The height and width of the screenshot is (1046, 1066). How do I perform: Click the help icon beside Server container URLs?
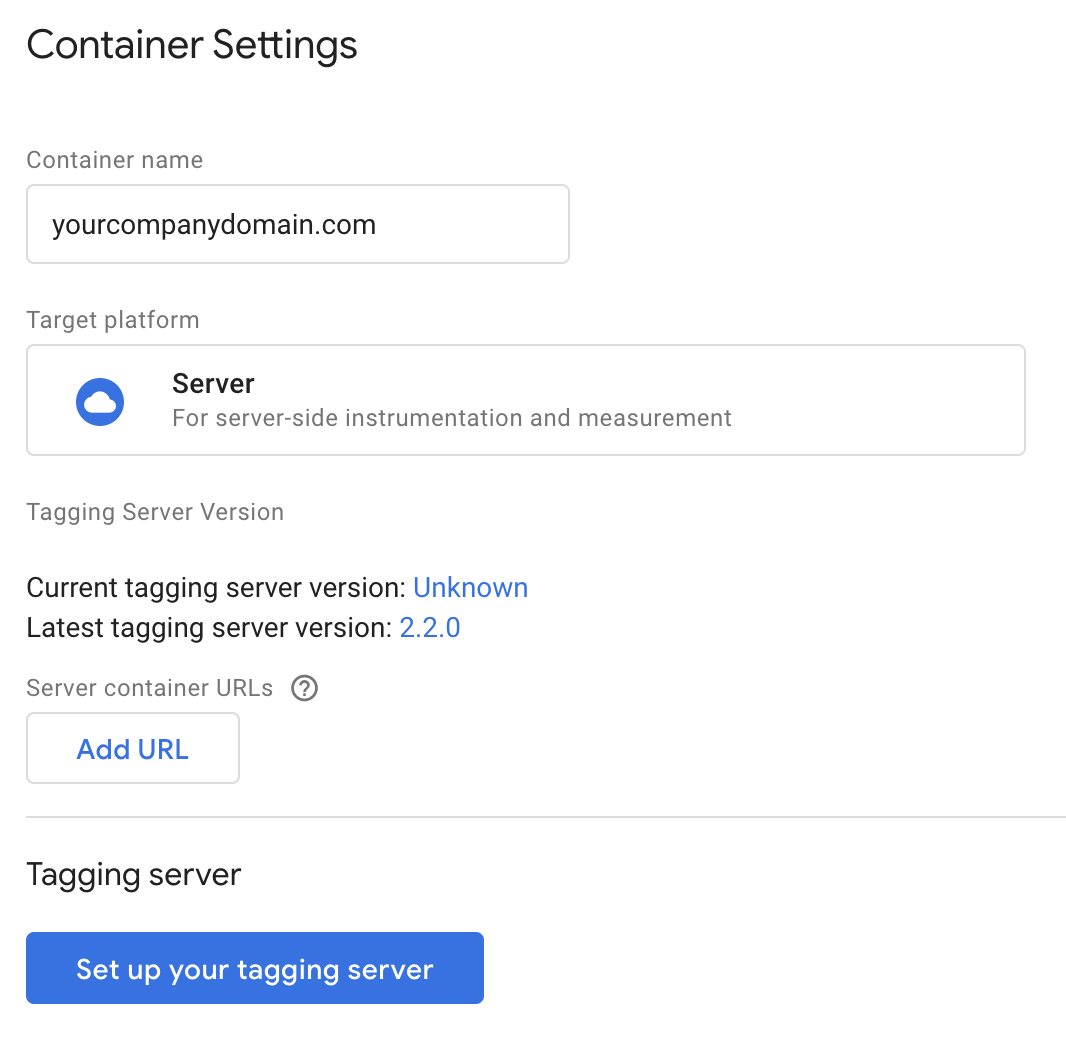pyautogui.click(x=304, y=689)
